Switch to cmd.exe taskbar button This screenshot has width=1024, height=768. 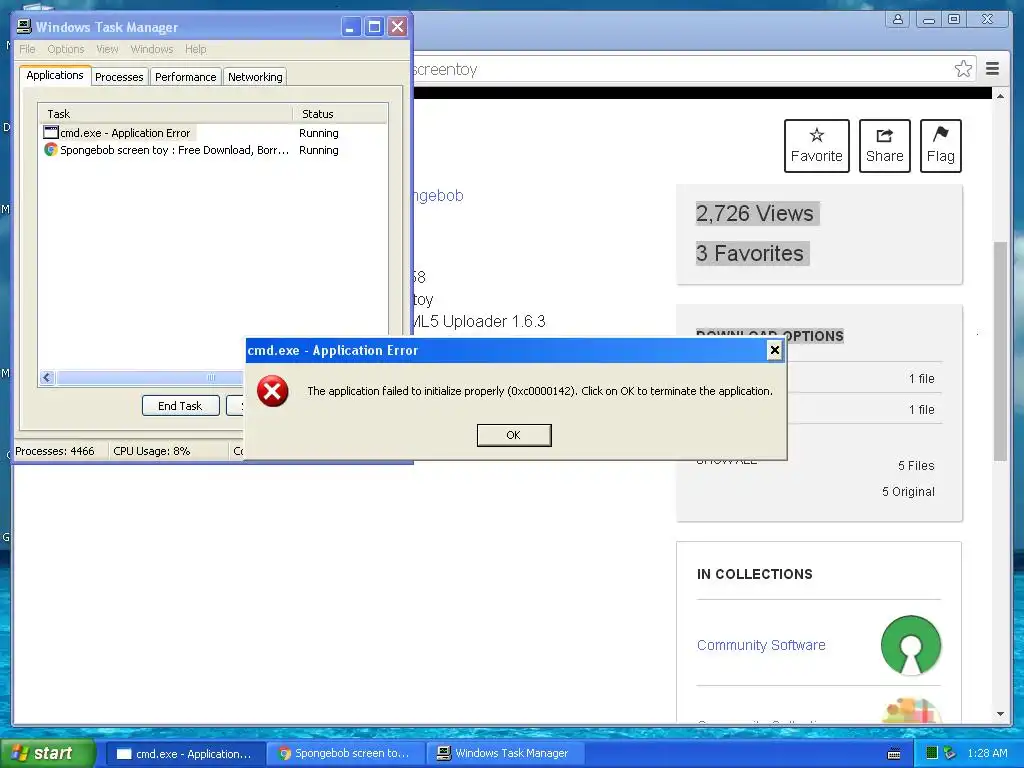(185, 754)
